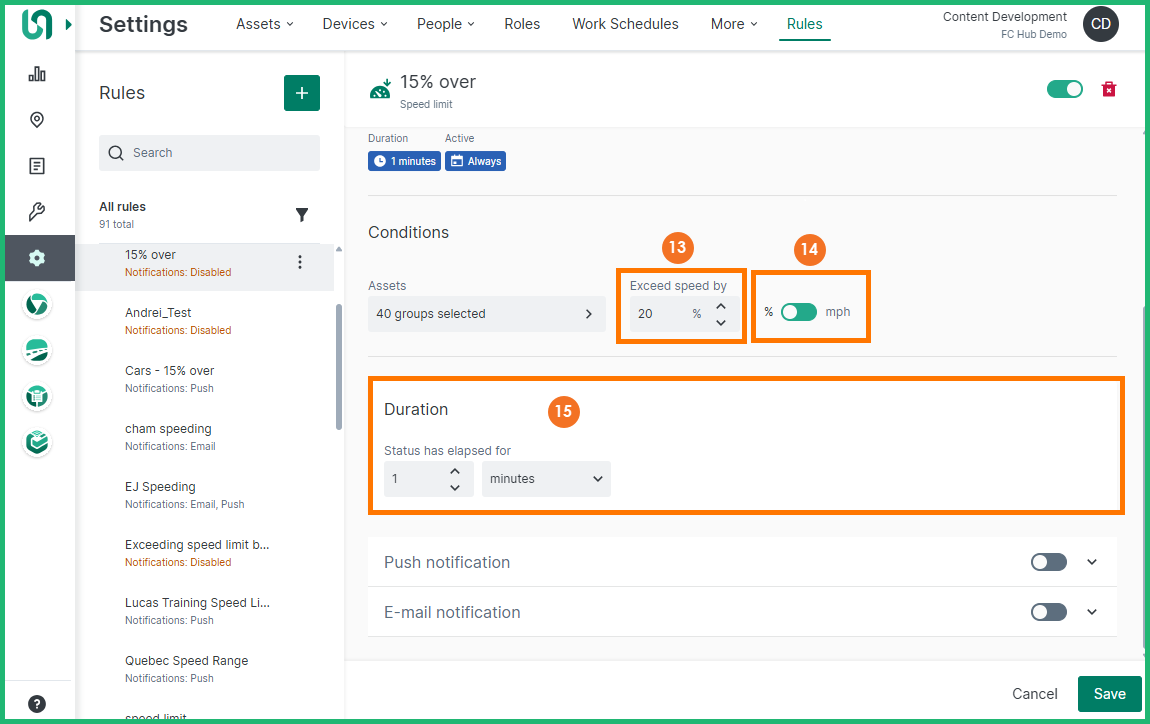
Task: Turn on the E-mail notification toggle
Action: [x=1049, y=612]
